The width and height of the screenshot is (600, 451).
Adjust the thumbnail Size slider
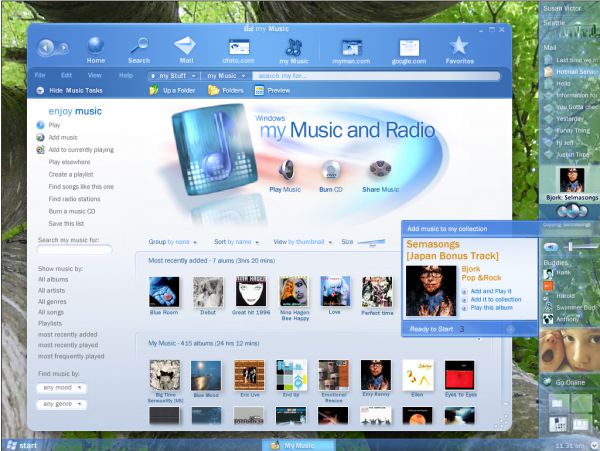[371, 242]
